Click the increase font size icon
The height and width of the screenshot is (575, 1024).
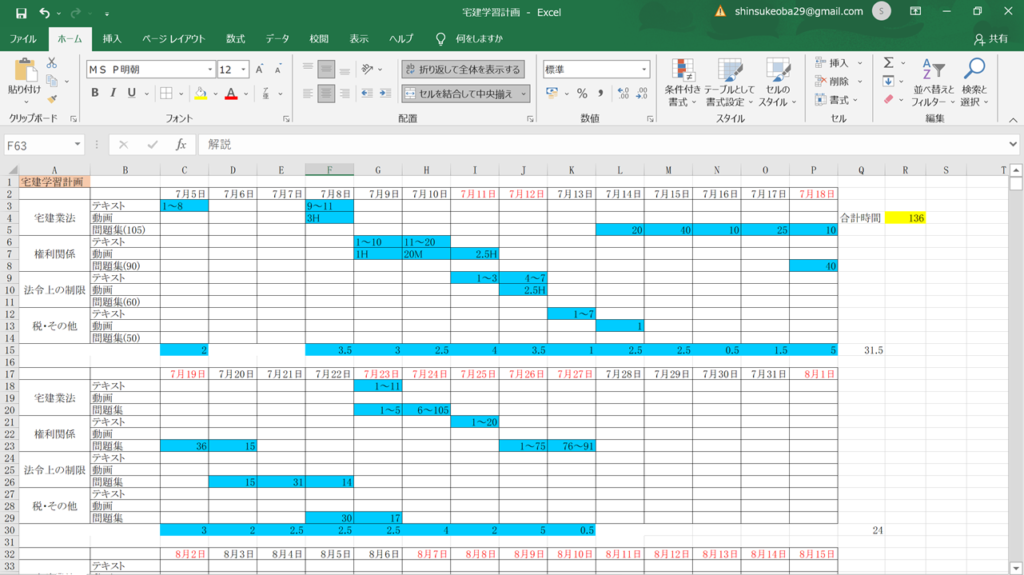[260, 69]
